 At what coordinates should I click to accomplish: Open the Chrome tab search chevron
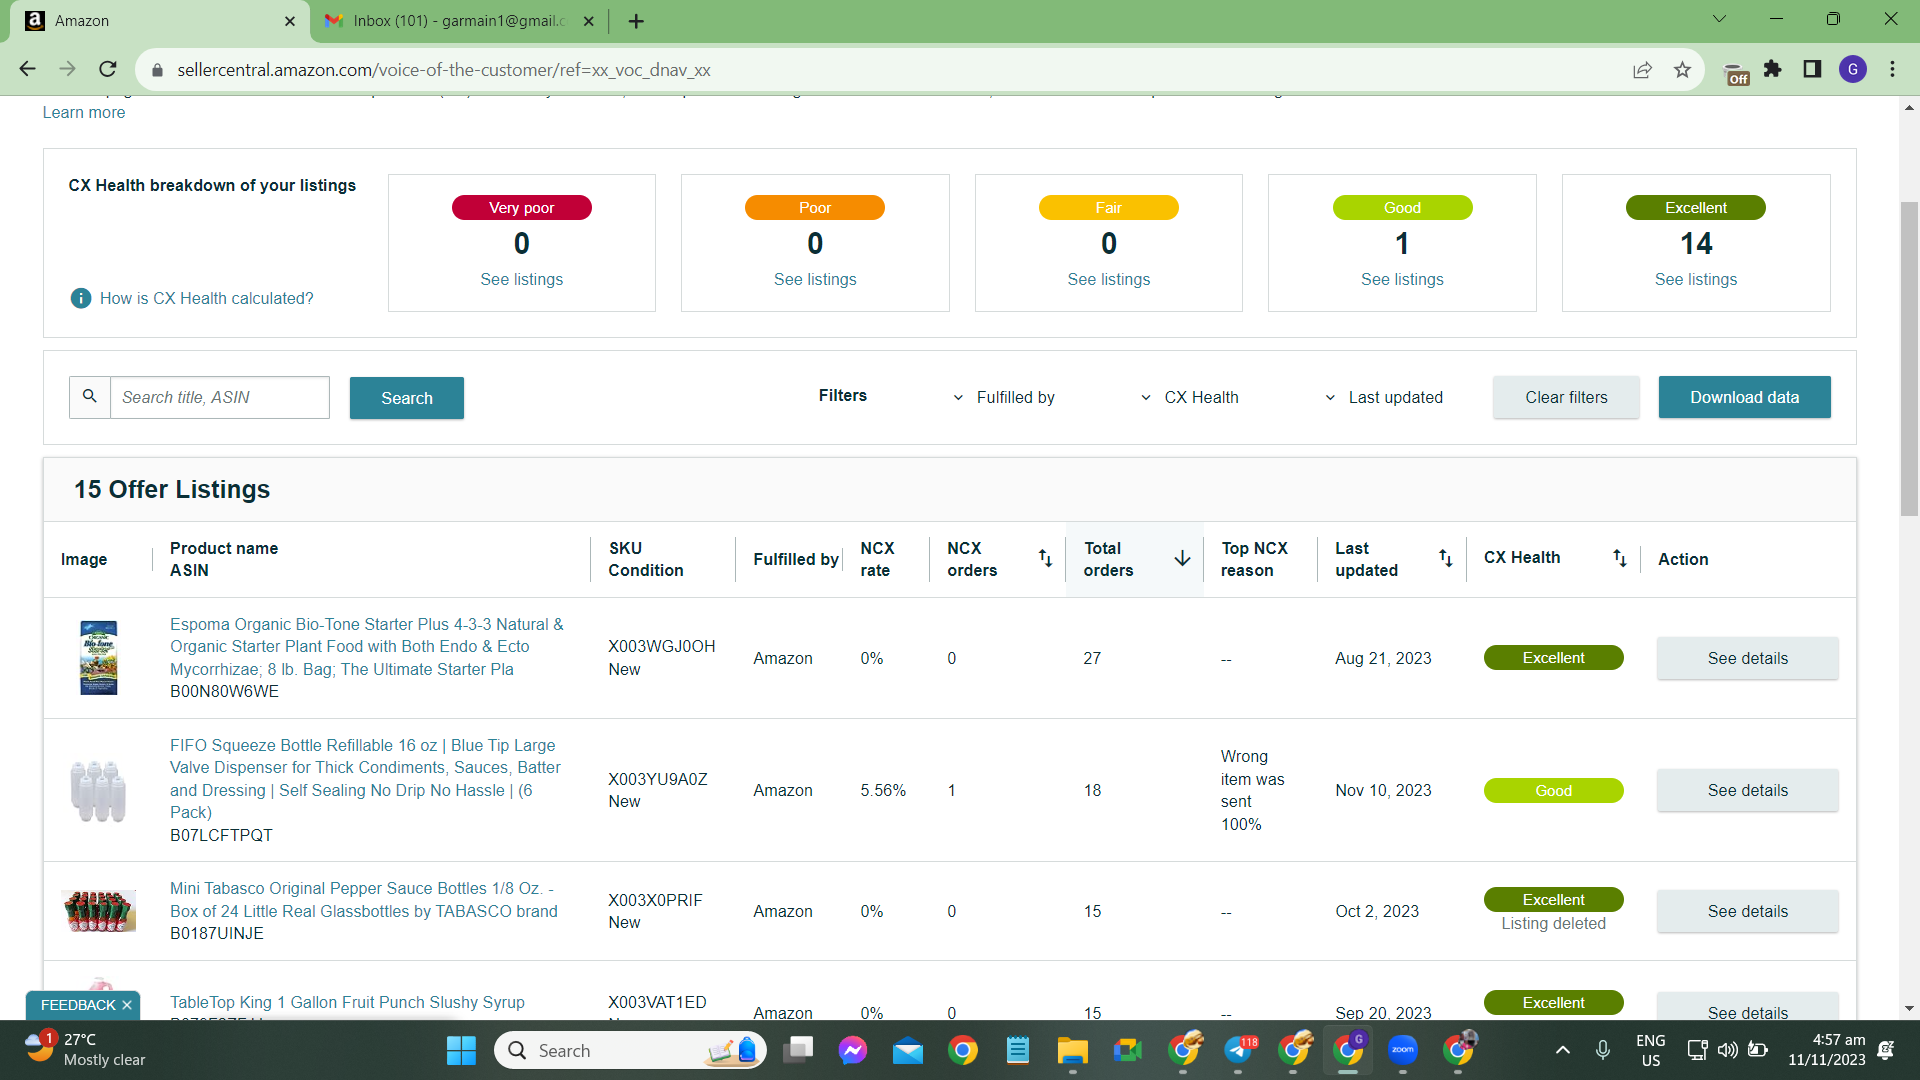1719,20
